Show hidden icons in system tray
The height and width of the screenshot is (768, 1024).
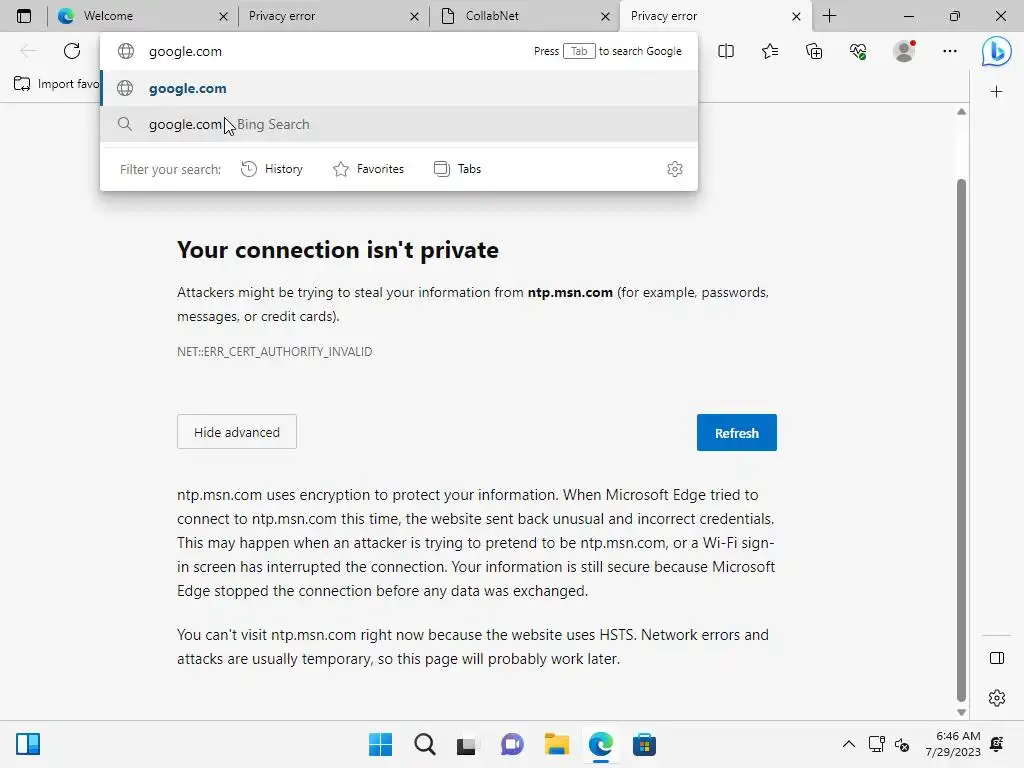click(x=849, y=744)
